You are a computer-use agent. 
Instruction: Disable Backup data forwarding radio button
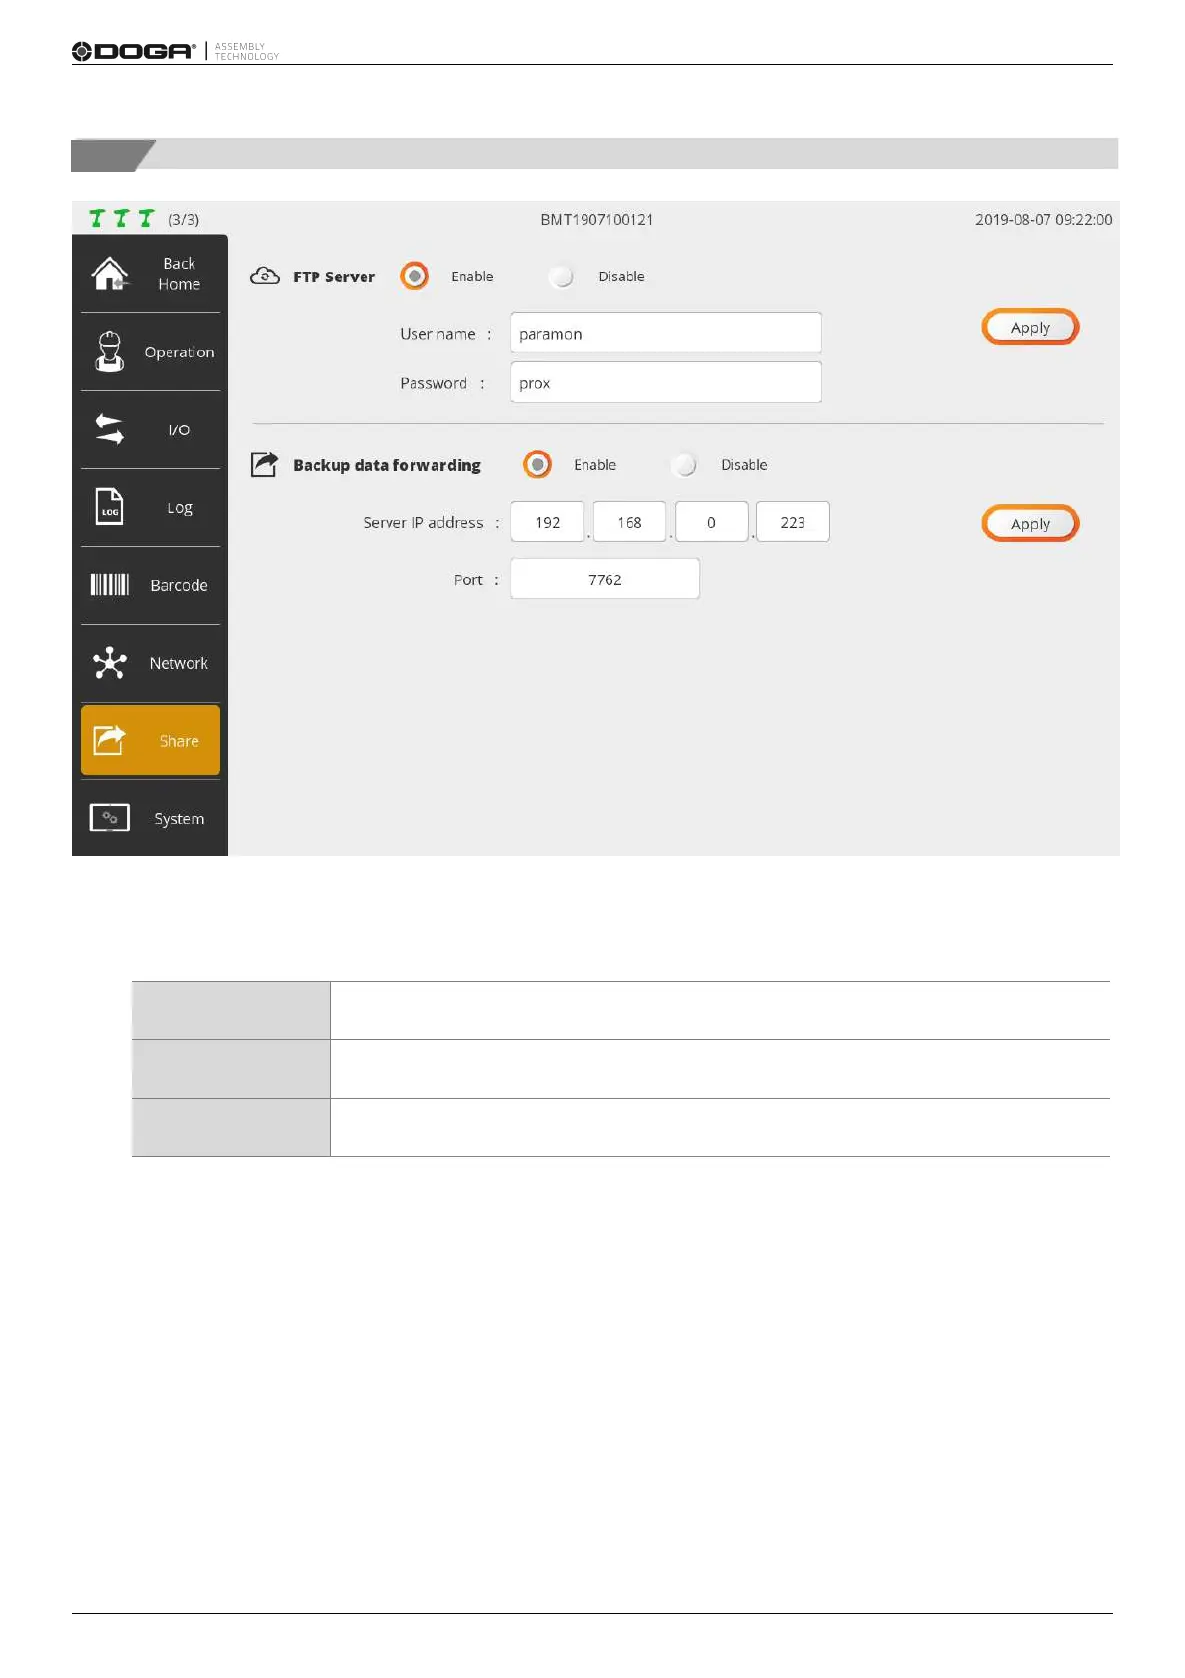coord(685,464)
